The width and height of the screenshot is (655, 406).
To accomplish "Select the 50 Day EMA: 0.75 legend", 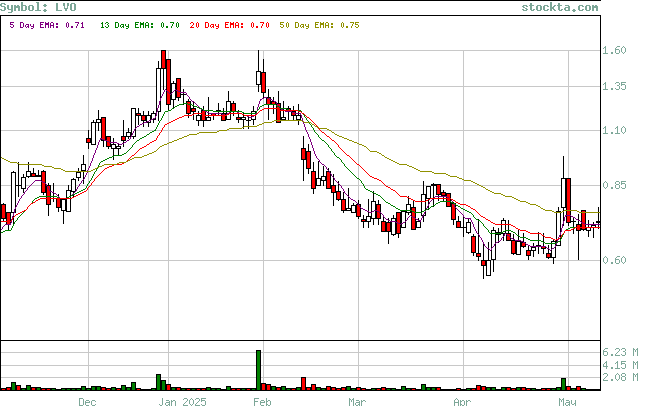I will click(319, 25).
